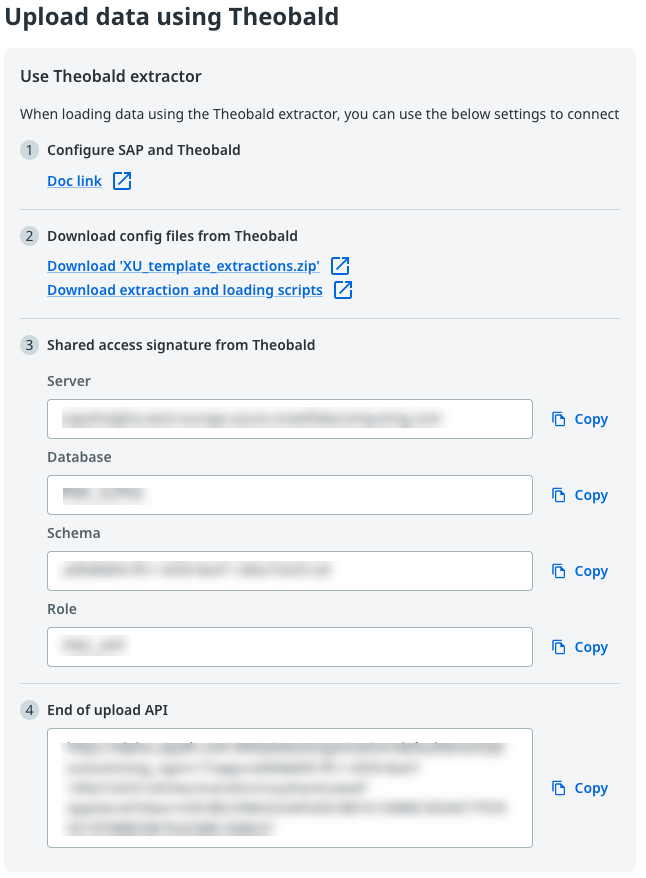
Task: Click inside the End of upload API box
Action: coord(290,788)
